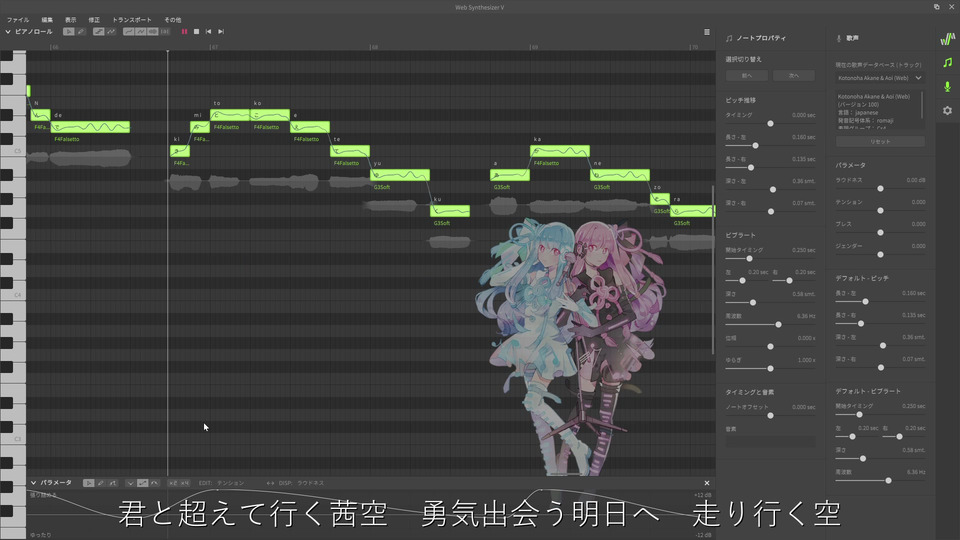960x540 pixels.
Task: Toggle the pitch curve display icon next to snapping
Action: (111, 31)
